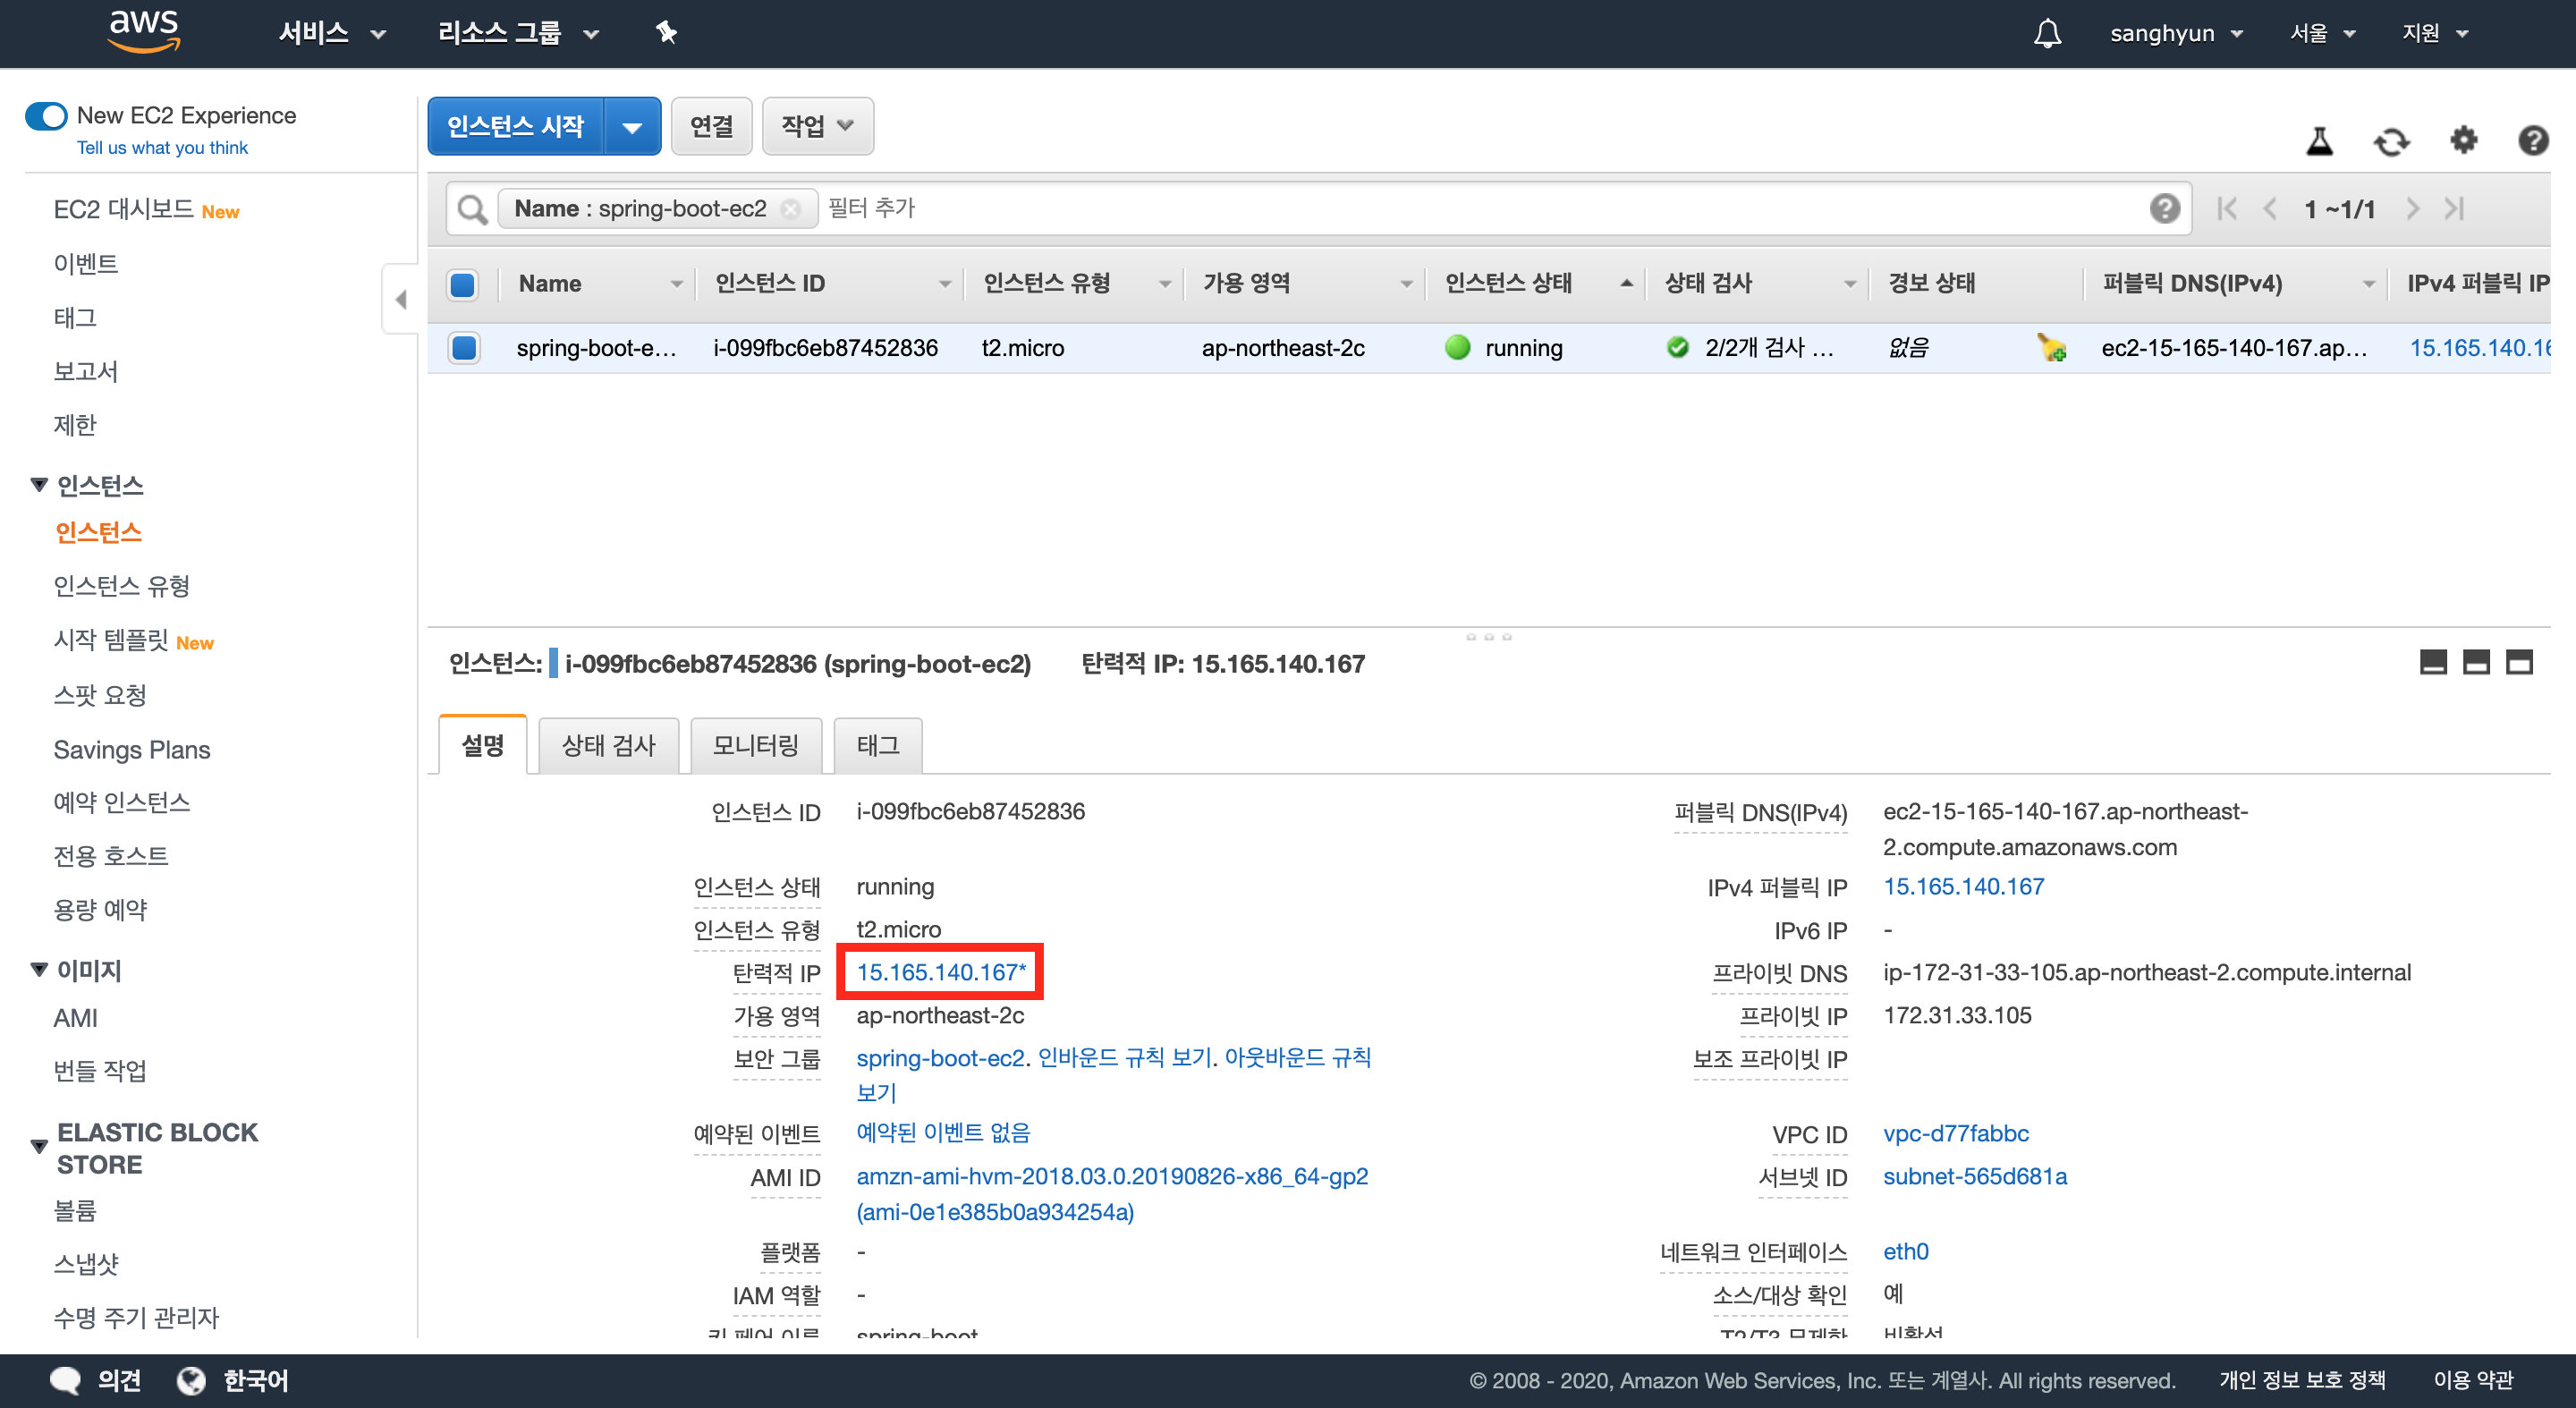Image resolution: width=2576 pixels, height=1408 pixels.
Task: Remove the Name spring-boot-ec2 filter
Action: pos(790,209)
